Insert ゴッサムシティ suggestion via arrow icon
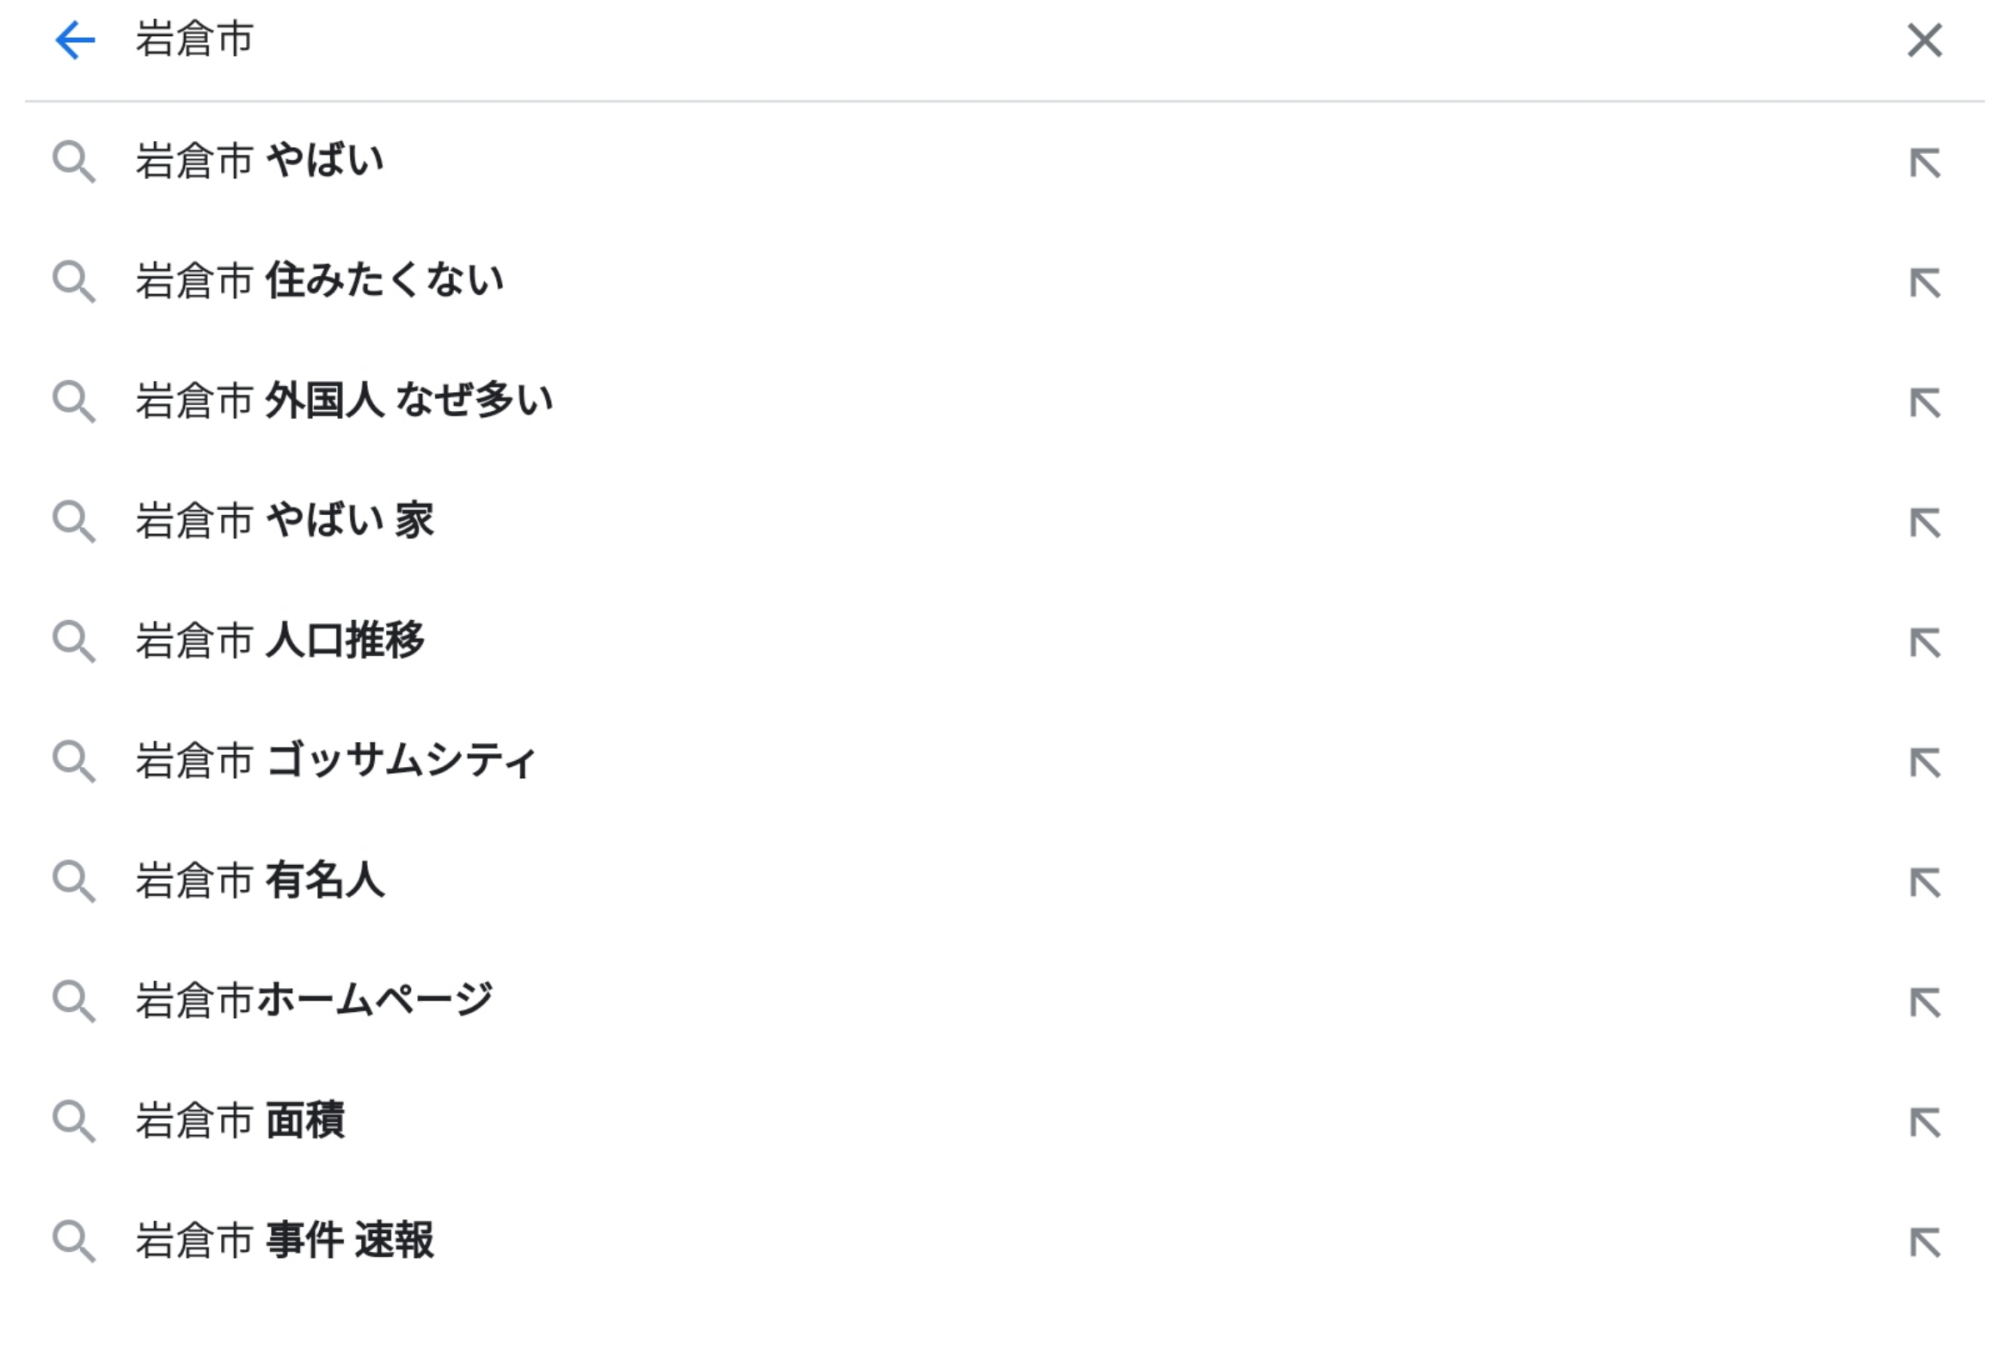This screenshot has width=2000, height=1362. (x=1924, y=763)
